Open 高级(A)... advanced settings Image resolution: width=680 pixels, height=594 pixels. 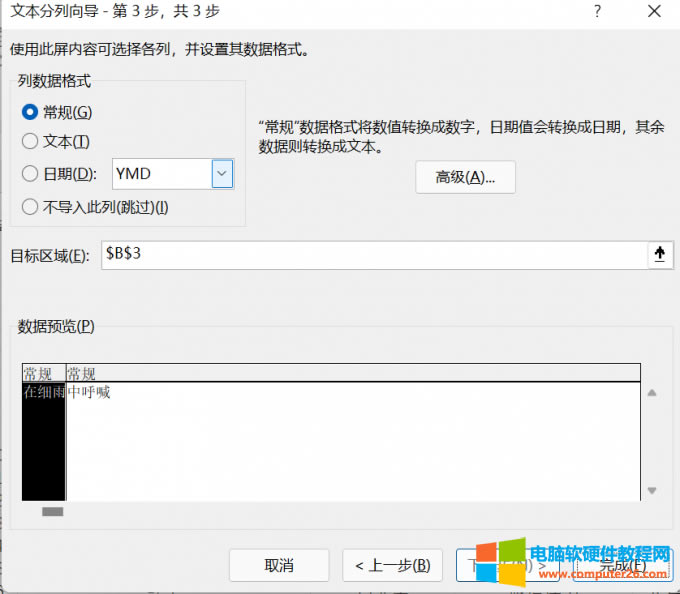click(465, 177)
